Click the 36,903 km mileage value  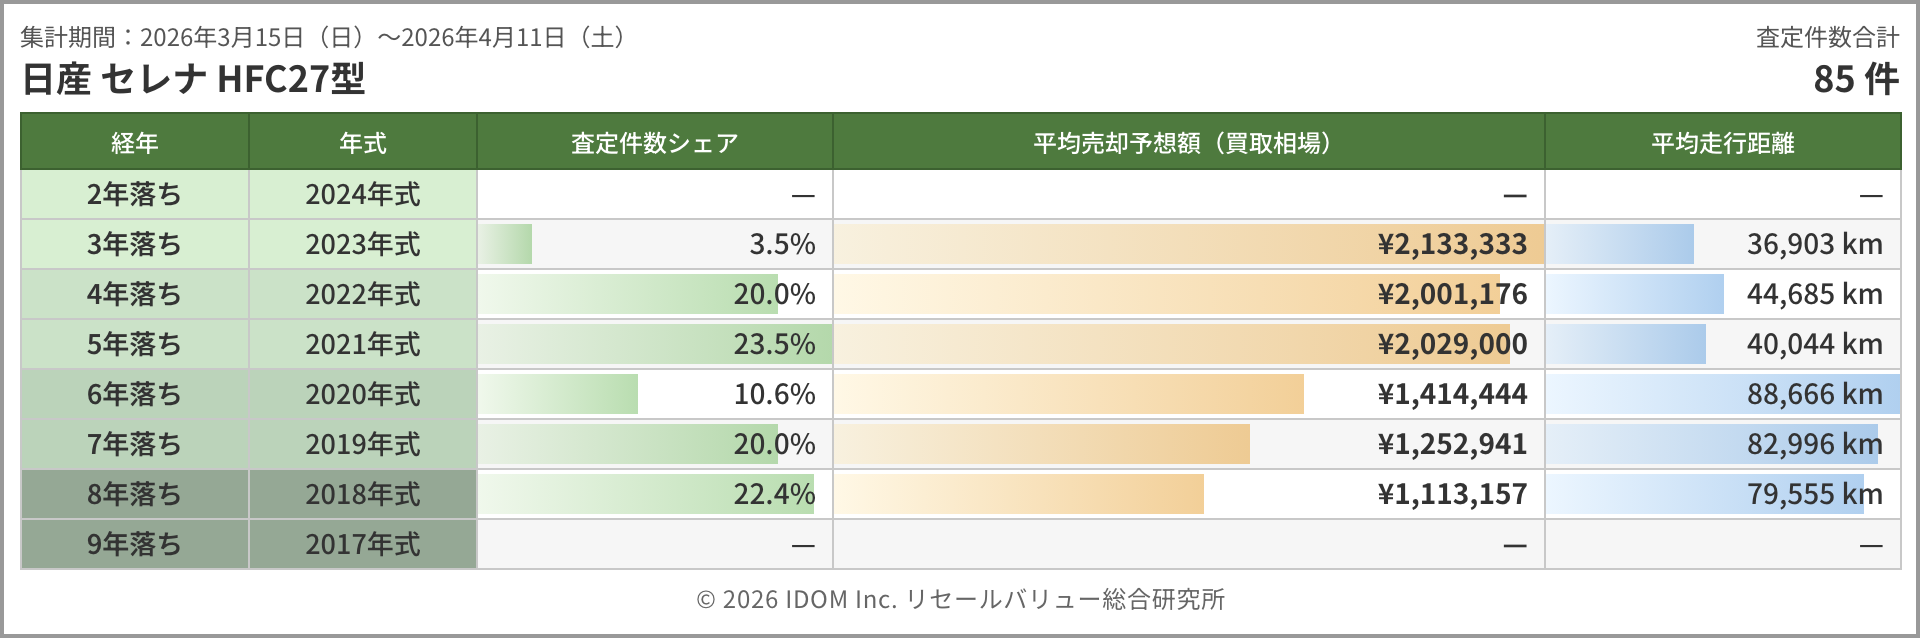click(1814, 244)
